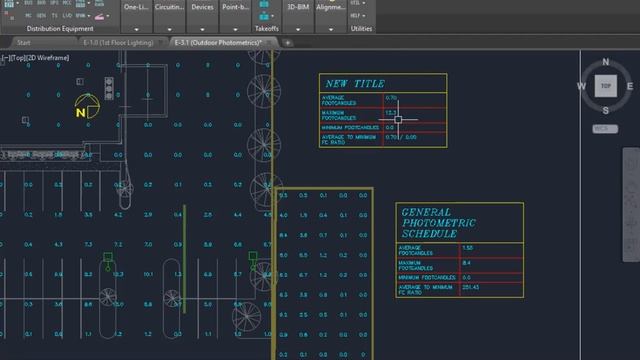Click the 8.4 maximum footcandles value

tap(467, 263)
